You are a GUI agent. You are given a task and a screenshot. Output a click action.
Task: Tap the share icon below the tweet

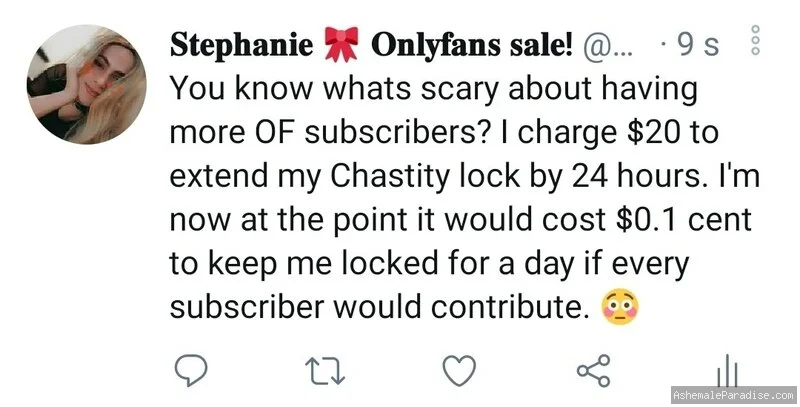click(593, 370)
